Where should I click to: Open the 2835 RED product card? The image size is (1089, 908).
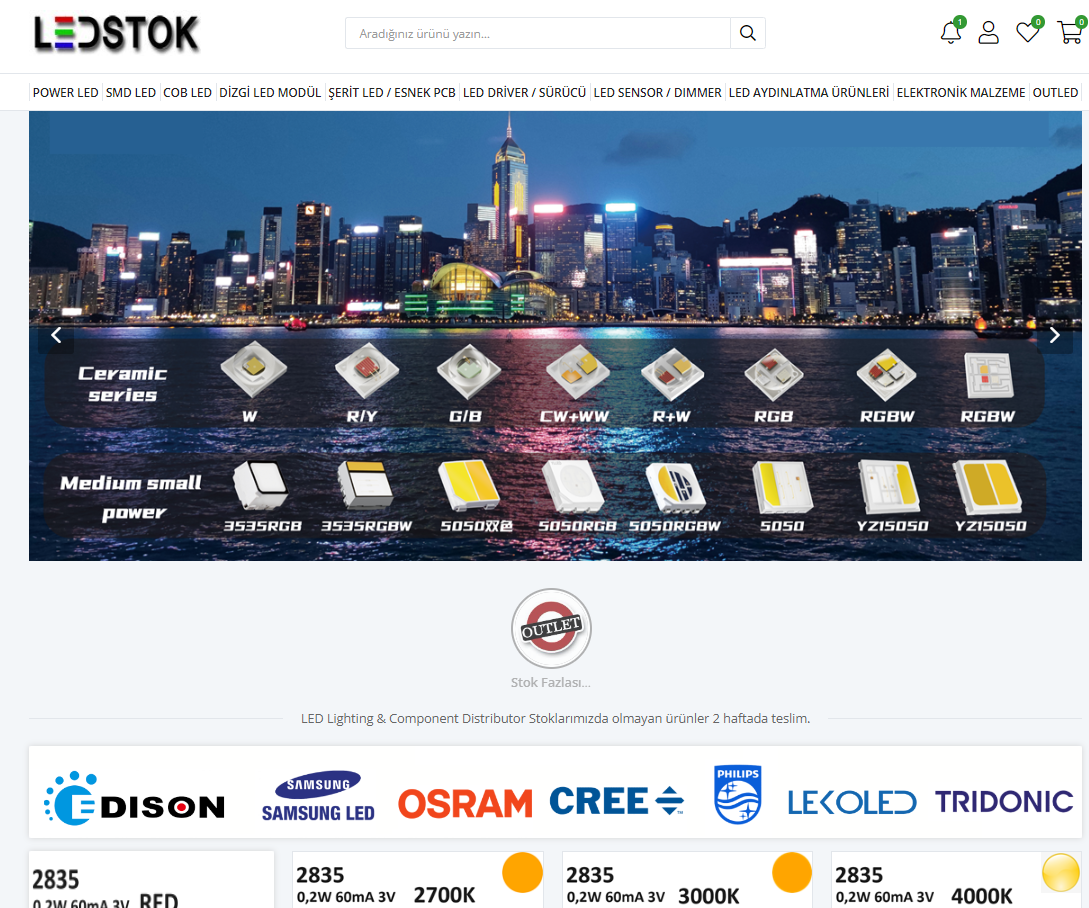(x=151, y=880)
